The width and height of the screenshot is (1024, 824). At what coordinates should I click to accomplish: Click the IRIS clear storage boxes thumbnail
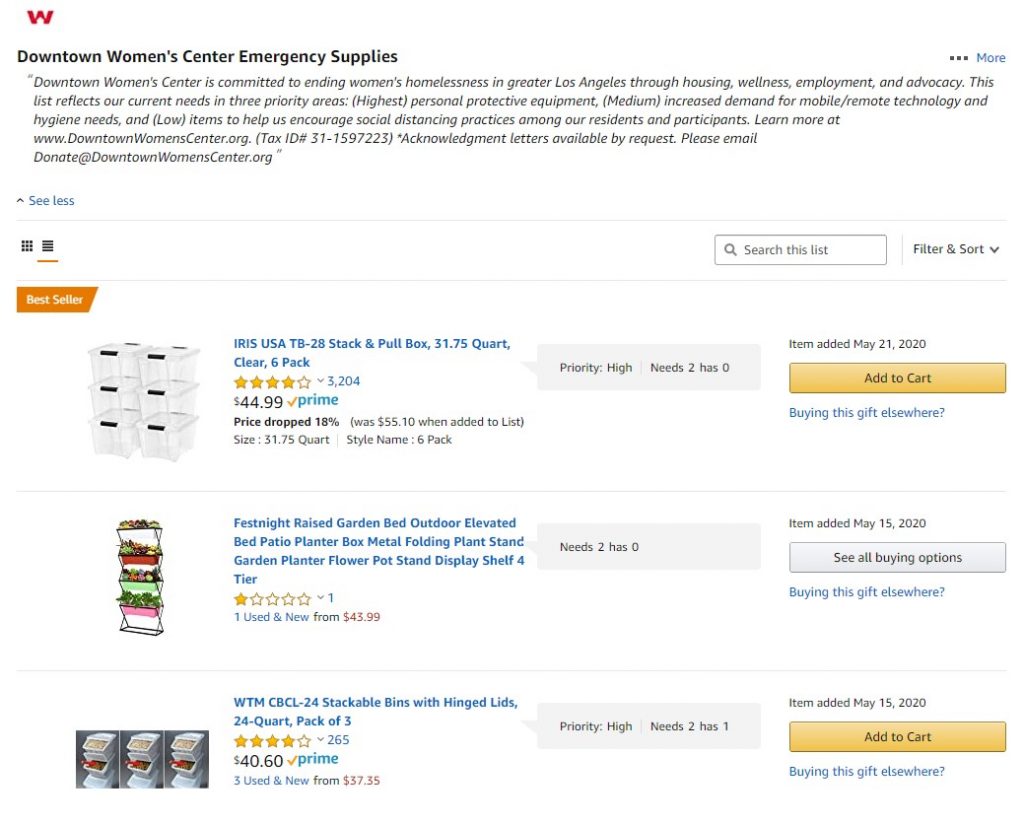144,400
